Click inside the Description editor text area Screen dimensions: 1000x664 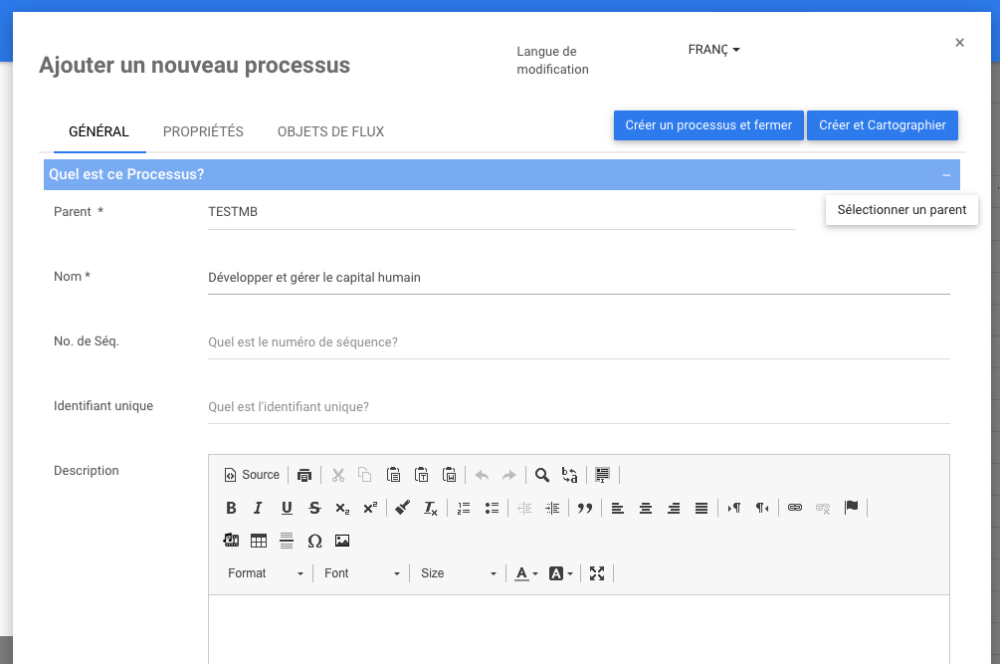(x=578, y=629)
